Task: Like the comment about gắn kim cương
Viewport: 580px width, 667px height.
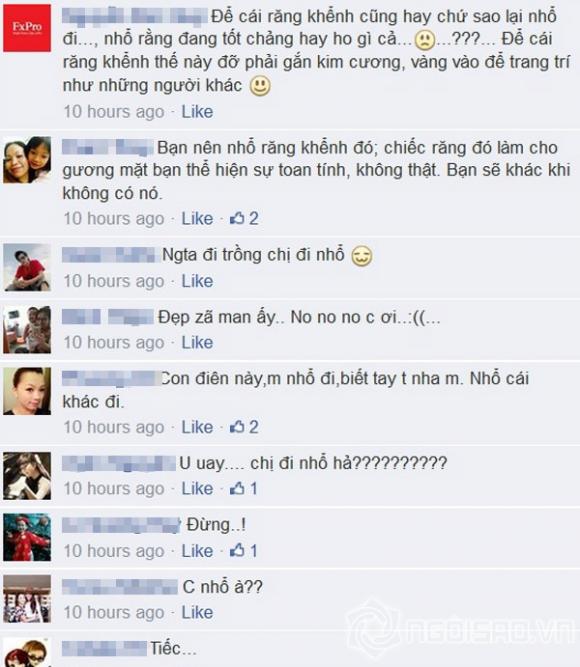Action: pyautogui.click(x=197, y=112)
